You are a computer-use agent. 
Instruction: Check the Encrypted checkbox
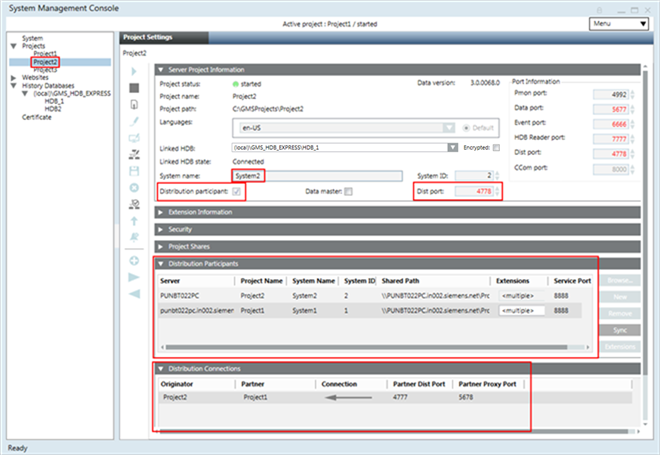497,146
